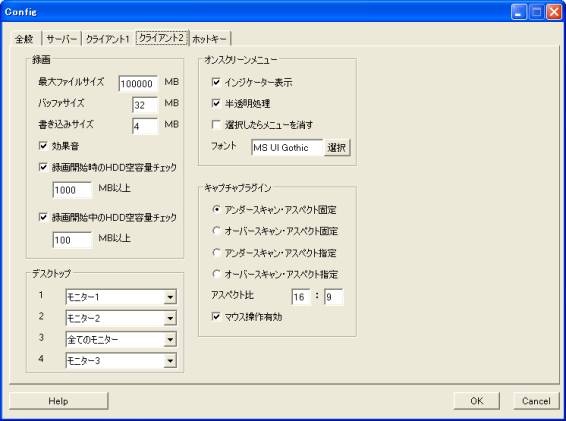Enable 選択したらメニューを消す checkbox
The height and width of the screenshot is (421, 566).
(x=216, y=125)
